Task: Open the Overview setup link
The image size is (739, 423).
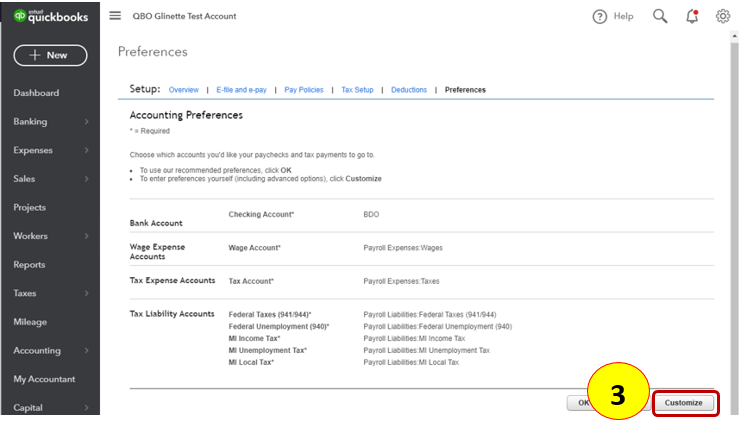Action: (184, 90)
